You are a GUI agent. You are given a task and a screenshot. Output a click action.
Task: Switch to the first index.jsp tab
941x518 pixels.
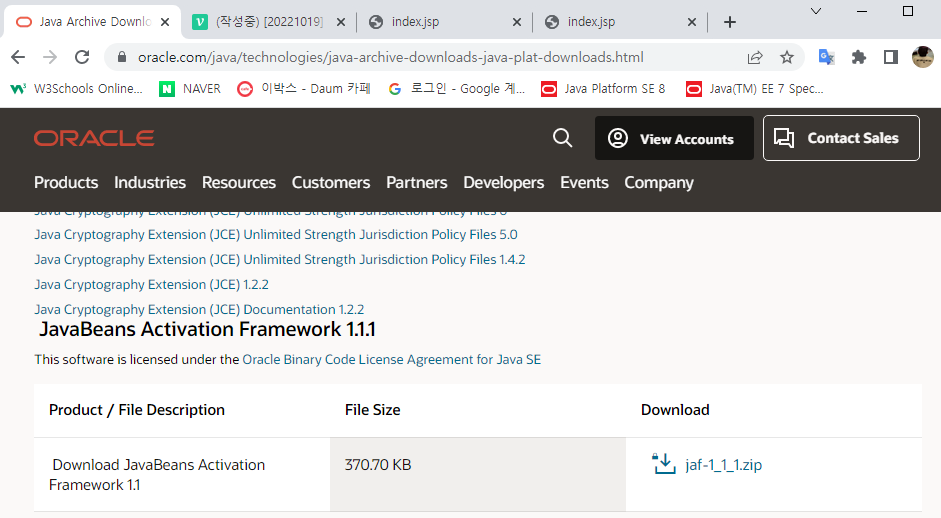pos(445,22)
